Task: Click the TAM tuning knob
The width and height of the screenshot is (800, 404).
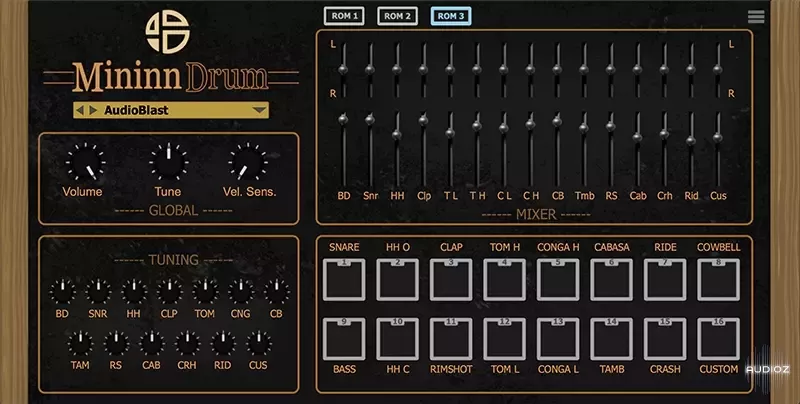Action: (x=80, y=343)
